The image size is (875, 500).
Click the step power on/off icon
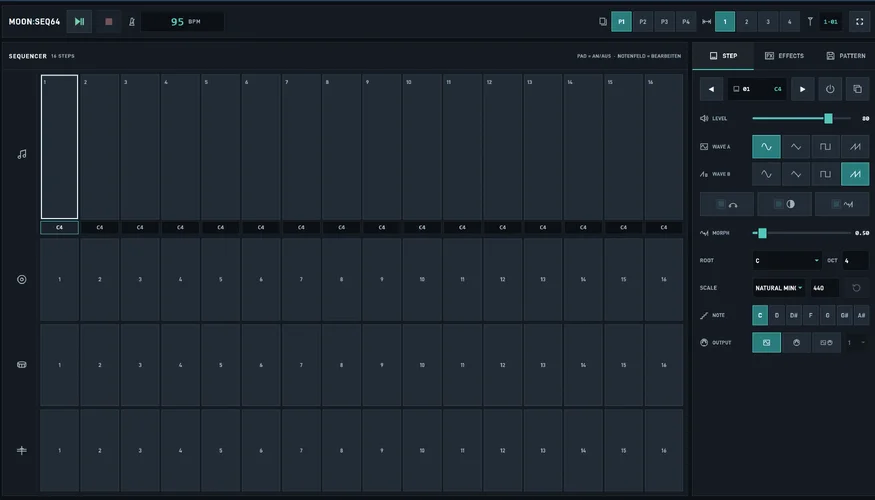[x=830, y=89]
